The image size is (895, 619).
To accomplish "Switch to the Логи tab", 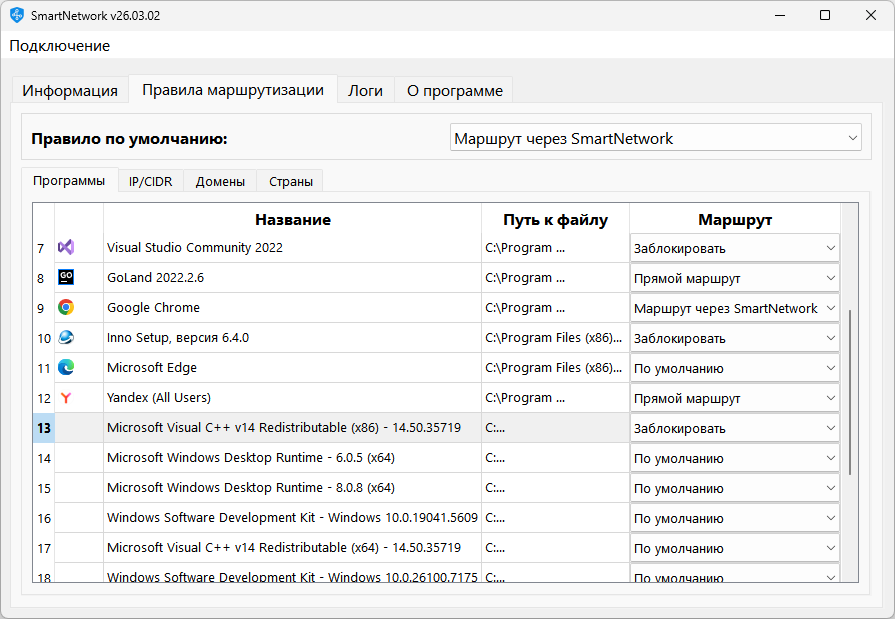I will point(365,89).
